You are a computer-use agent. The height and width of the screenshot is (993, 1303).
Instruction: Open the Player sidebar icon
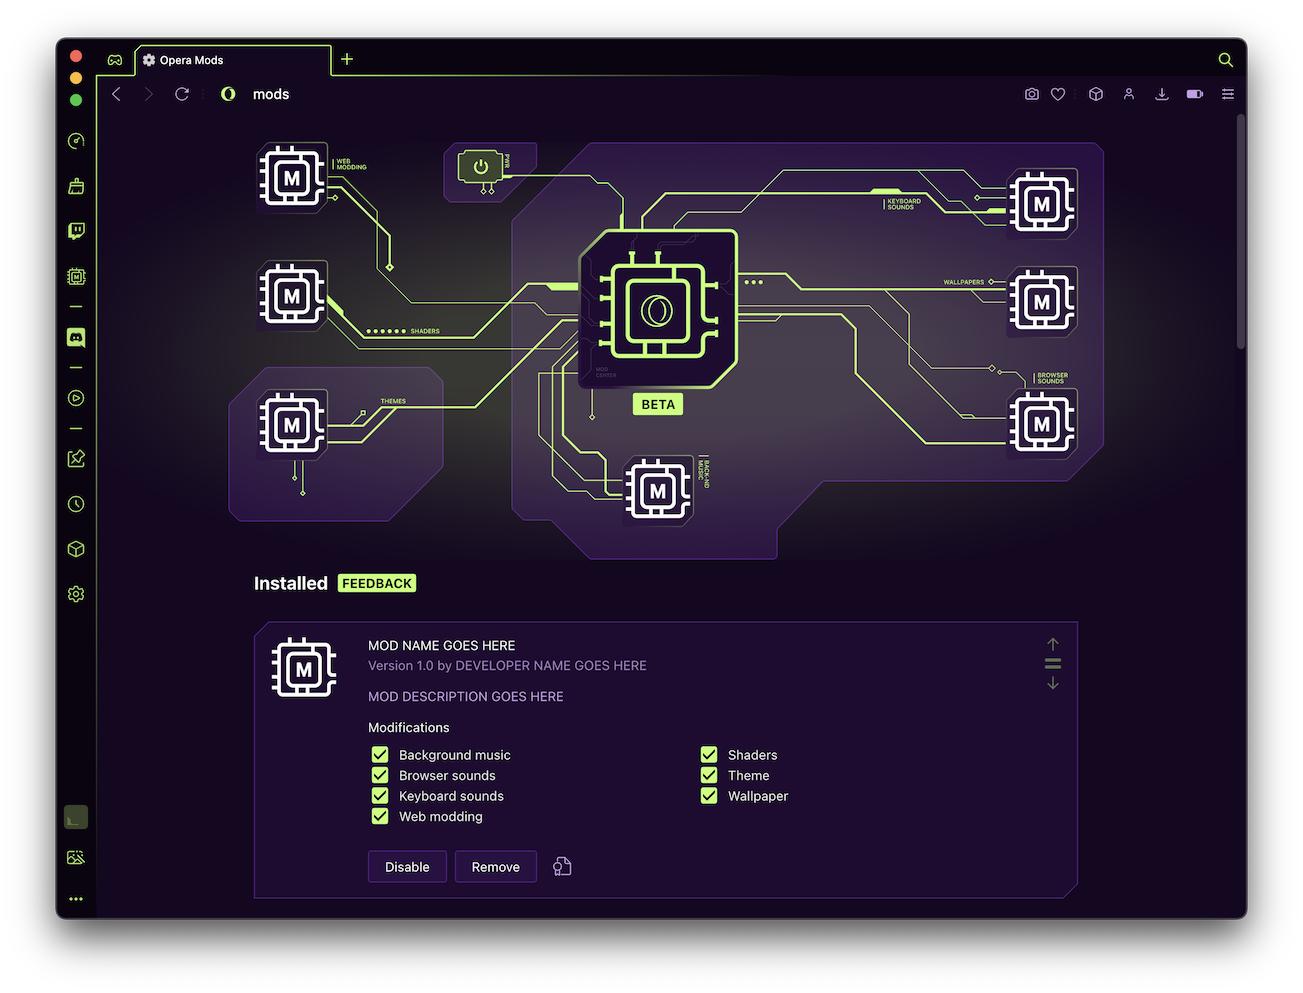pyautogui.click(x=76, y=398)
